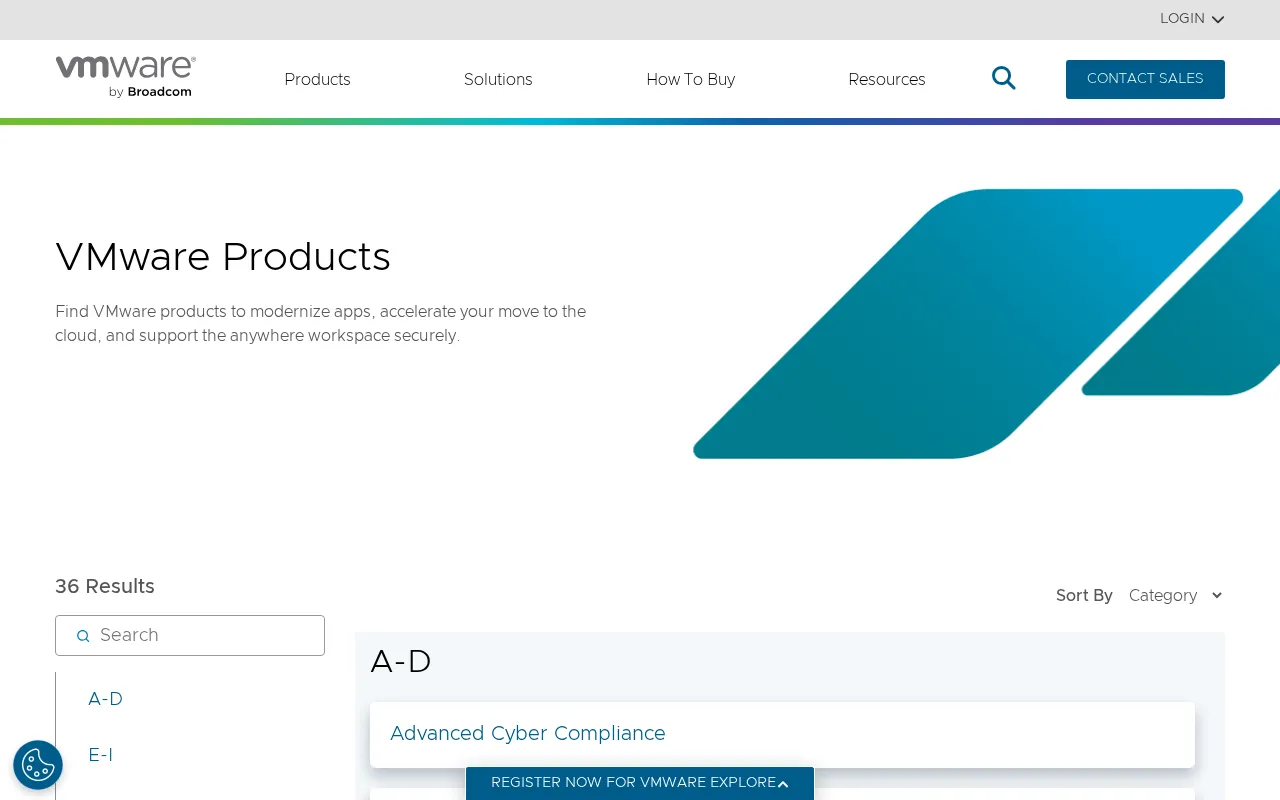Image resolution: width=1280 pixels, height=800 pixels.
Task: Click the magnifier icon inside product search
Action: (83, 636)
